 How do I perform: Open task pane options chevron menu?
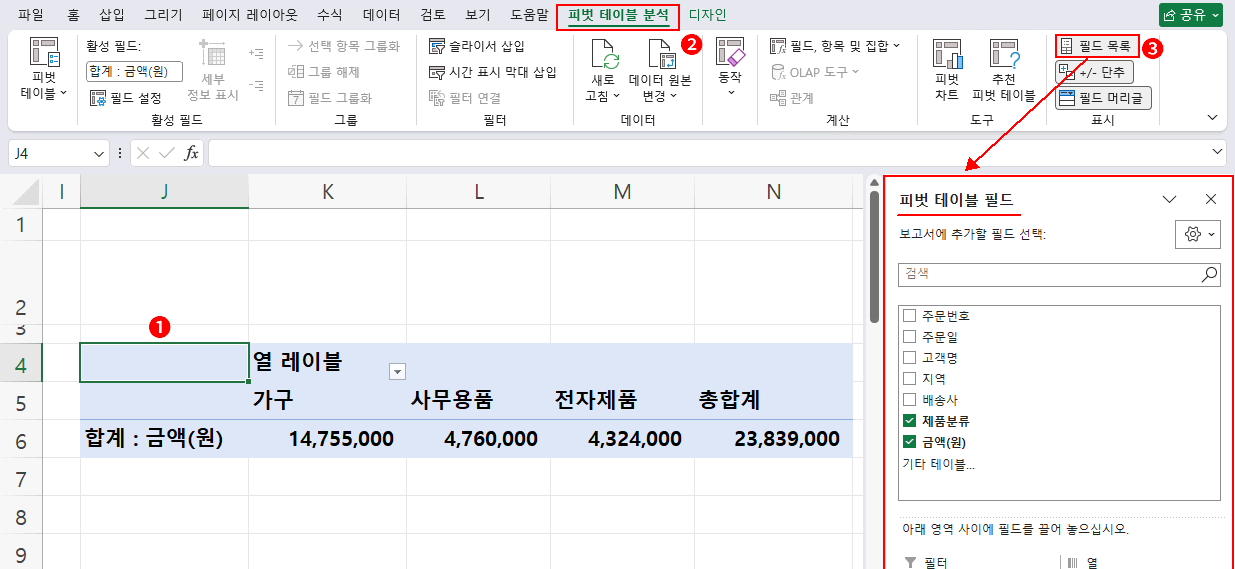pyautogui.click(x=1169, y=199)
